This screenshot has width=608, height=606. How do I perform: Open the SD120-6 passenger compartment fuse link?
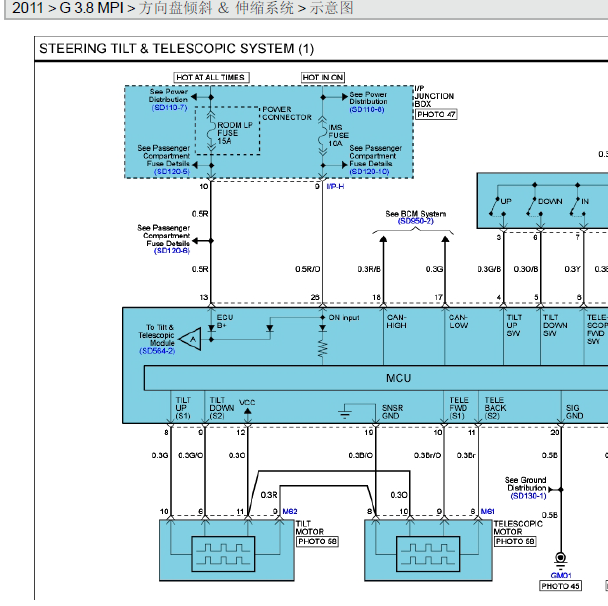(172, 251)
